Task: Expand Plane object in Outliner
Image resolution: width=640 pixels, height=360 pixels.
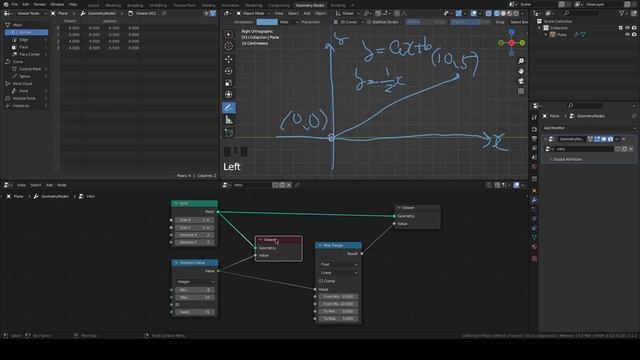Action: pos(546,35)
